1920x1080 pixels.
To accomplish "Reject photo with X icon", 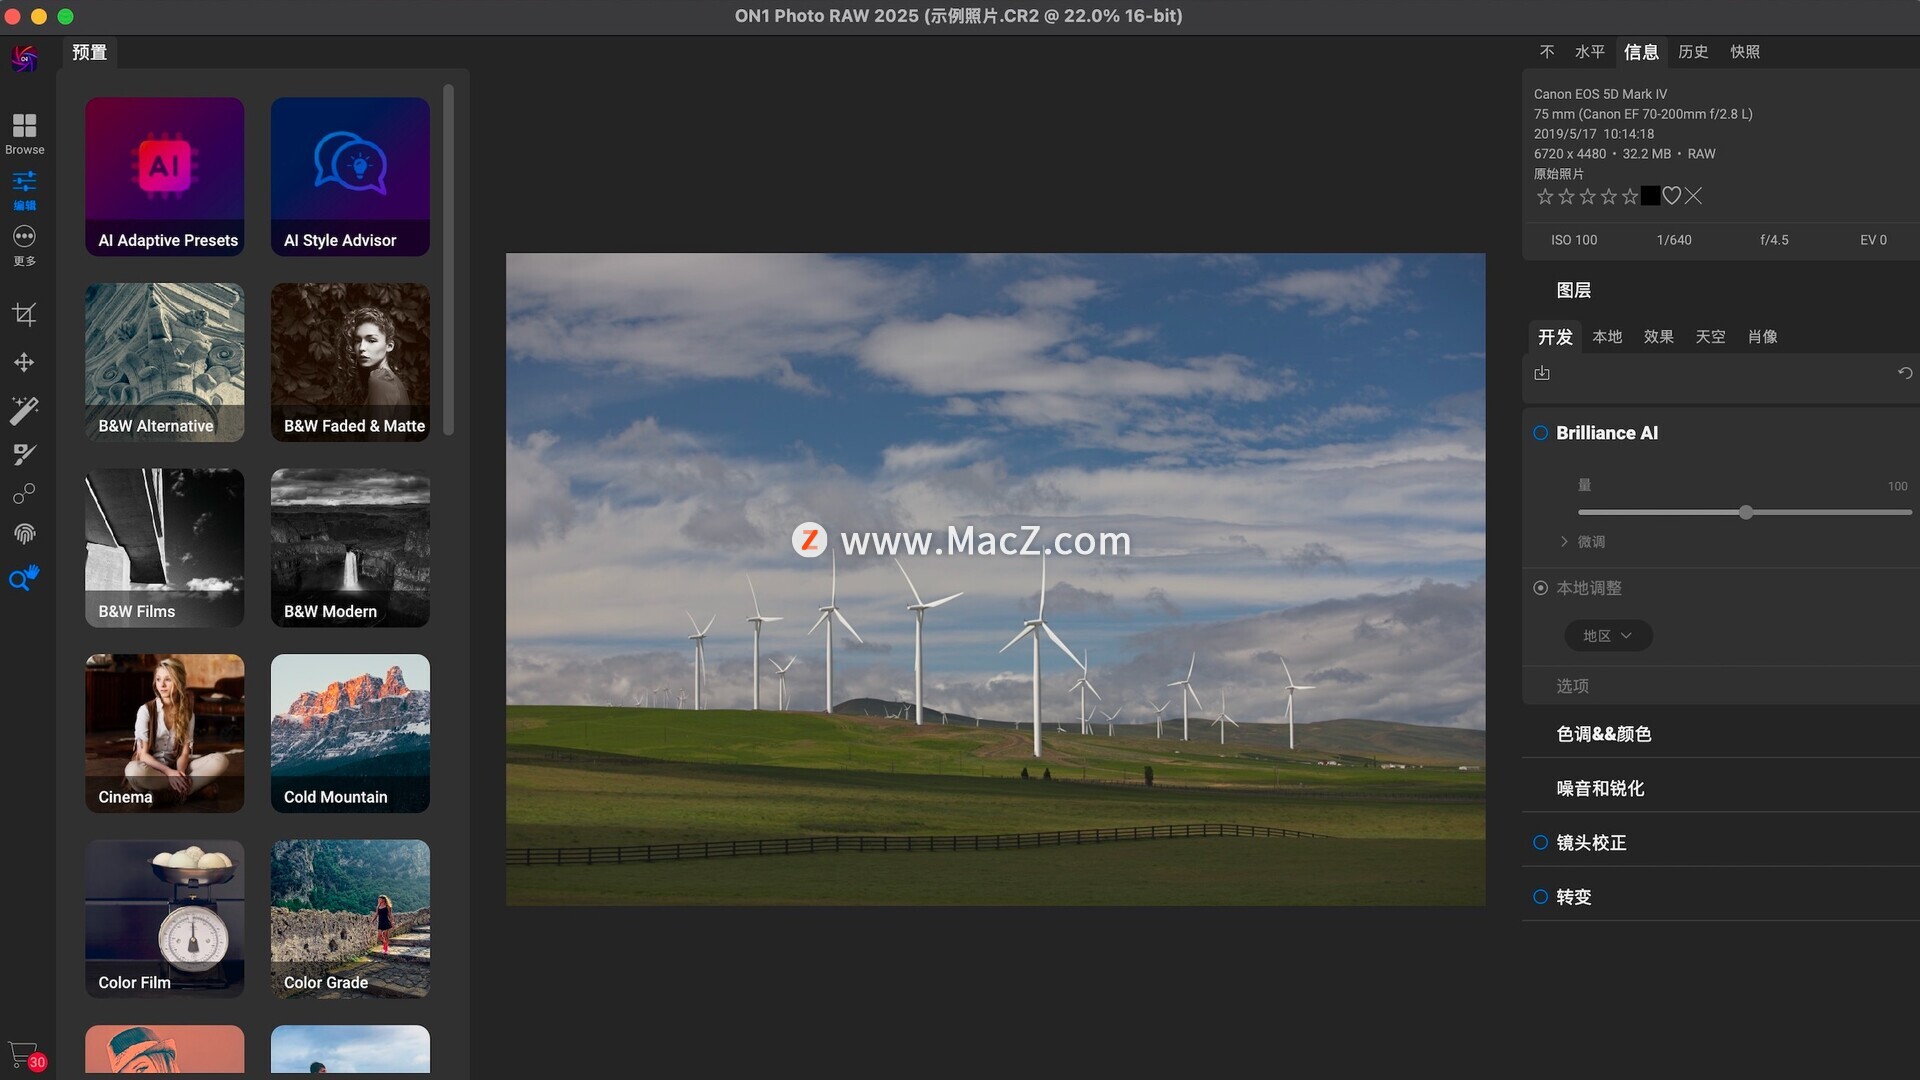I will tap(1693, 196).
